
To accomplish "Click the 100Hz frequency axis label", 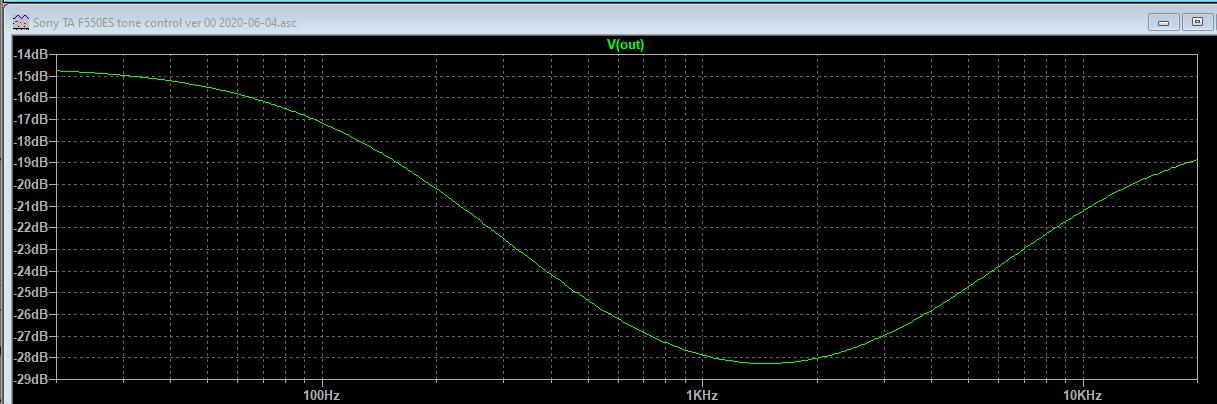I will click(321, 394).
